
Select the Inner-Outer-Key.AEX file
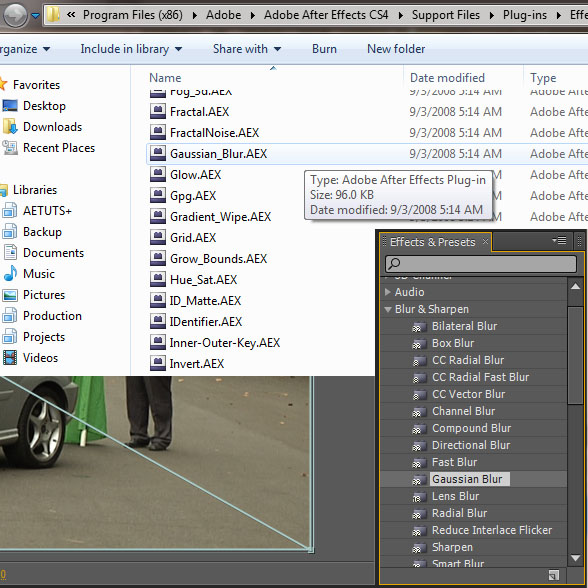point(225,342)
